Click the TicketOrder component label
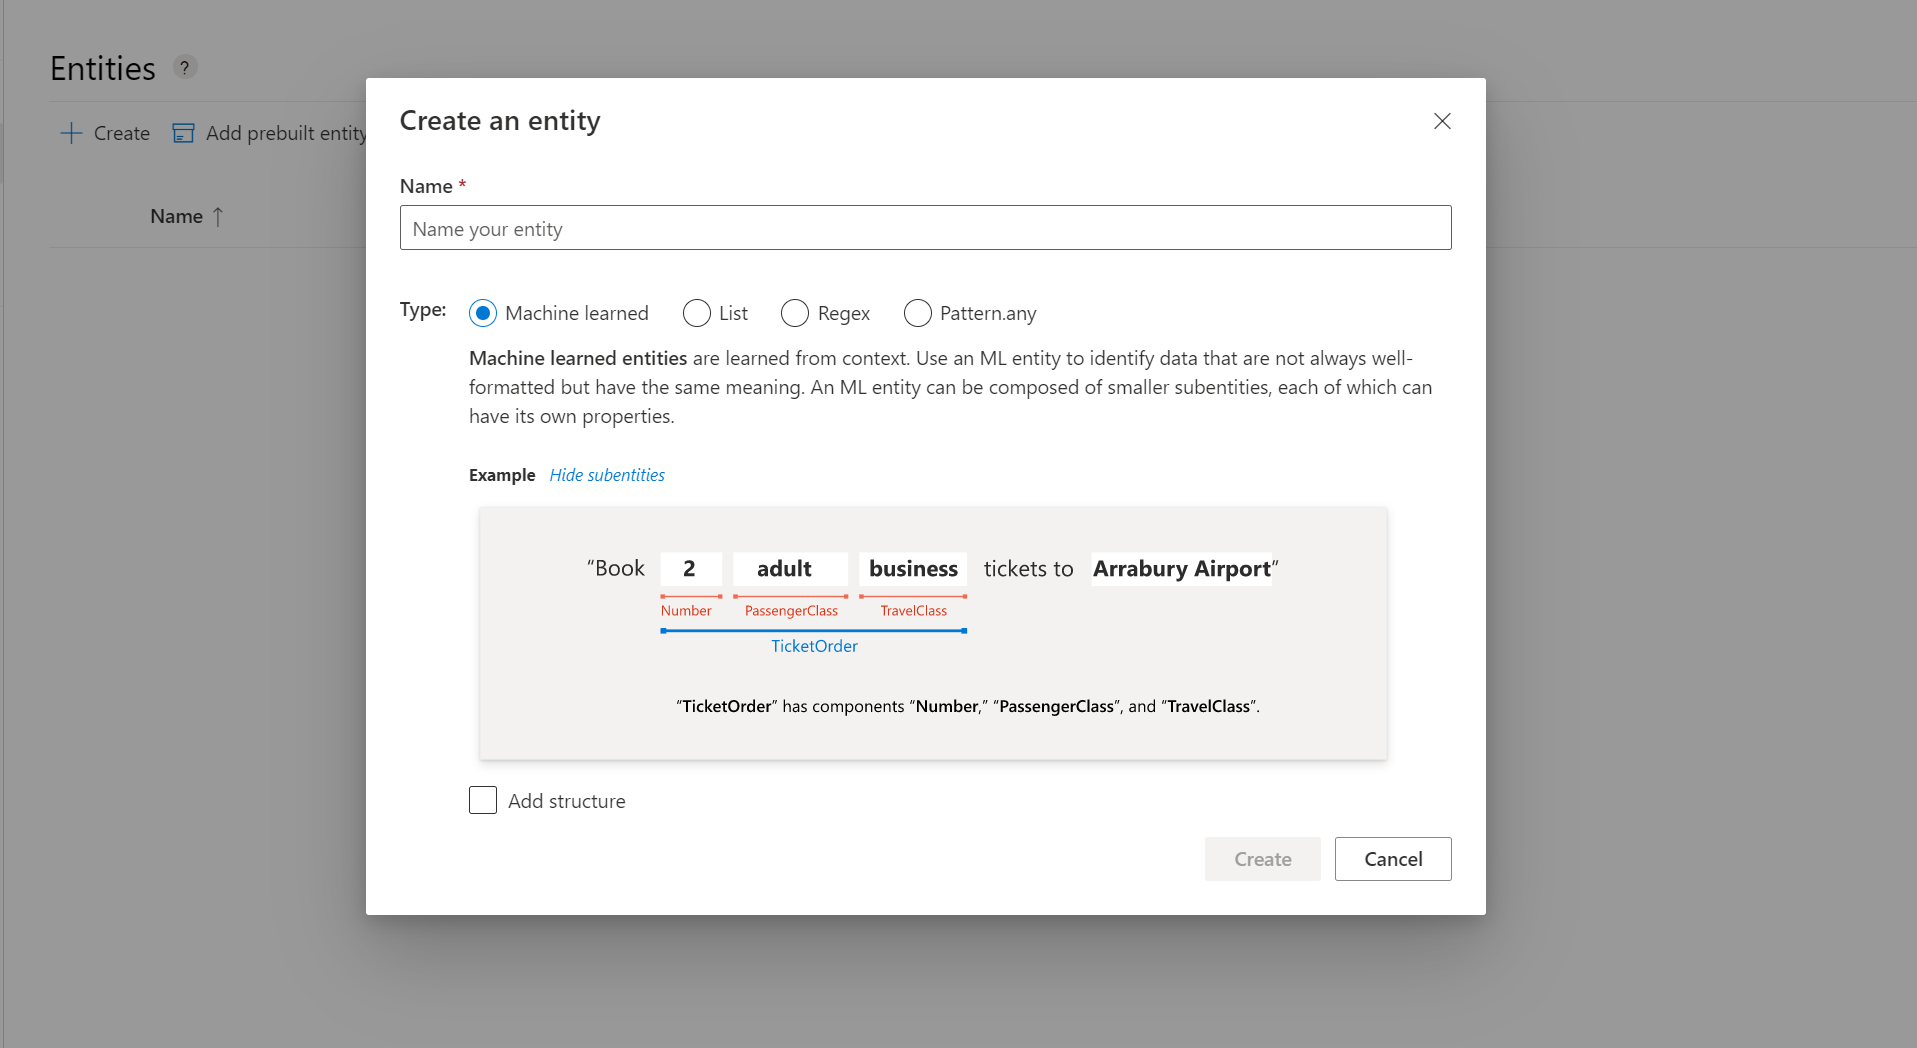 814,645
